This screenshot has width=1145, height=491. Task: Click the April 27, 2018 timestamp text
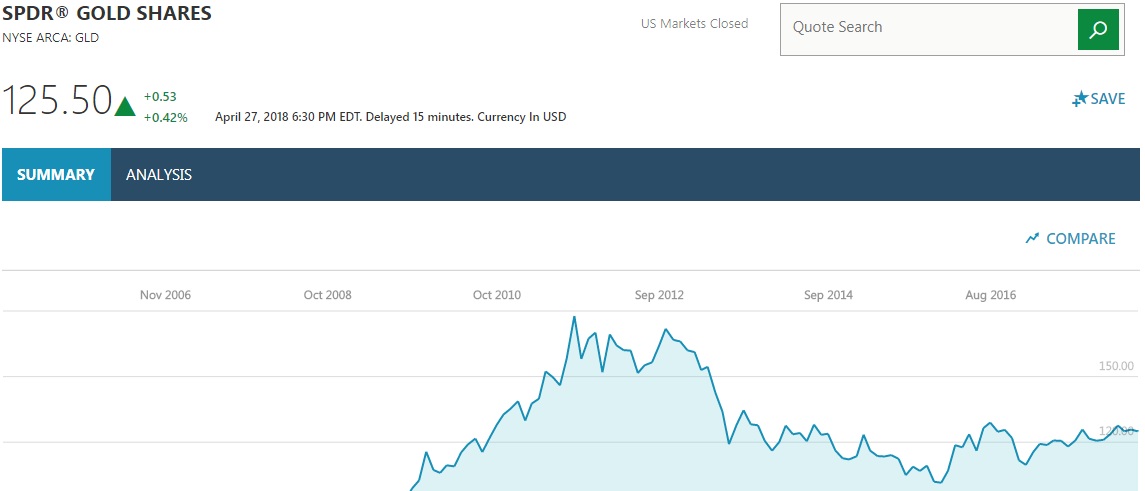(x=391, y=117)
